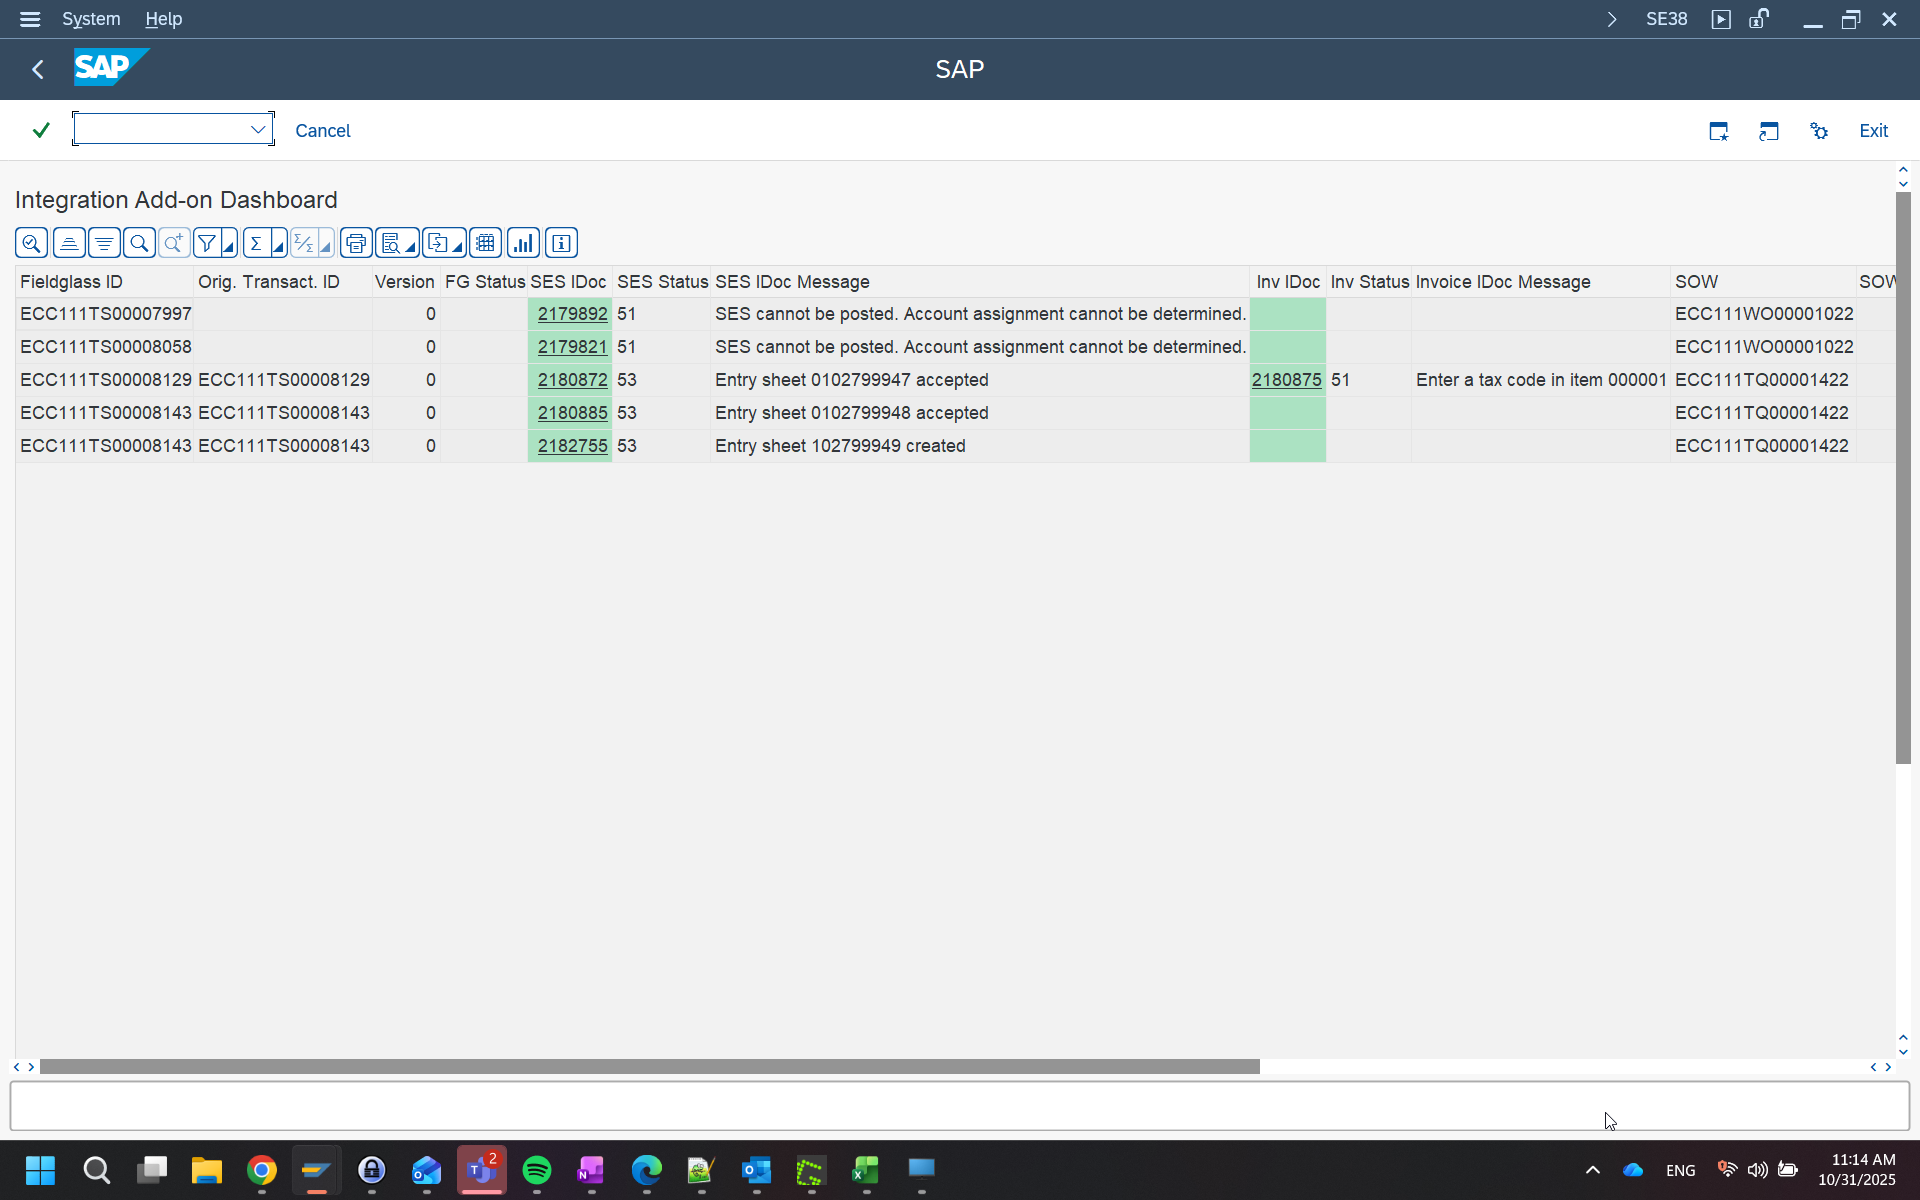Open the hamburger main menu
Image resolution: width=1920 pixels, height=1200 pixels.
click(30, 19)
